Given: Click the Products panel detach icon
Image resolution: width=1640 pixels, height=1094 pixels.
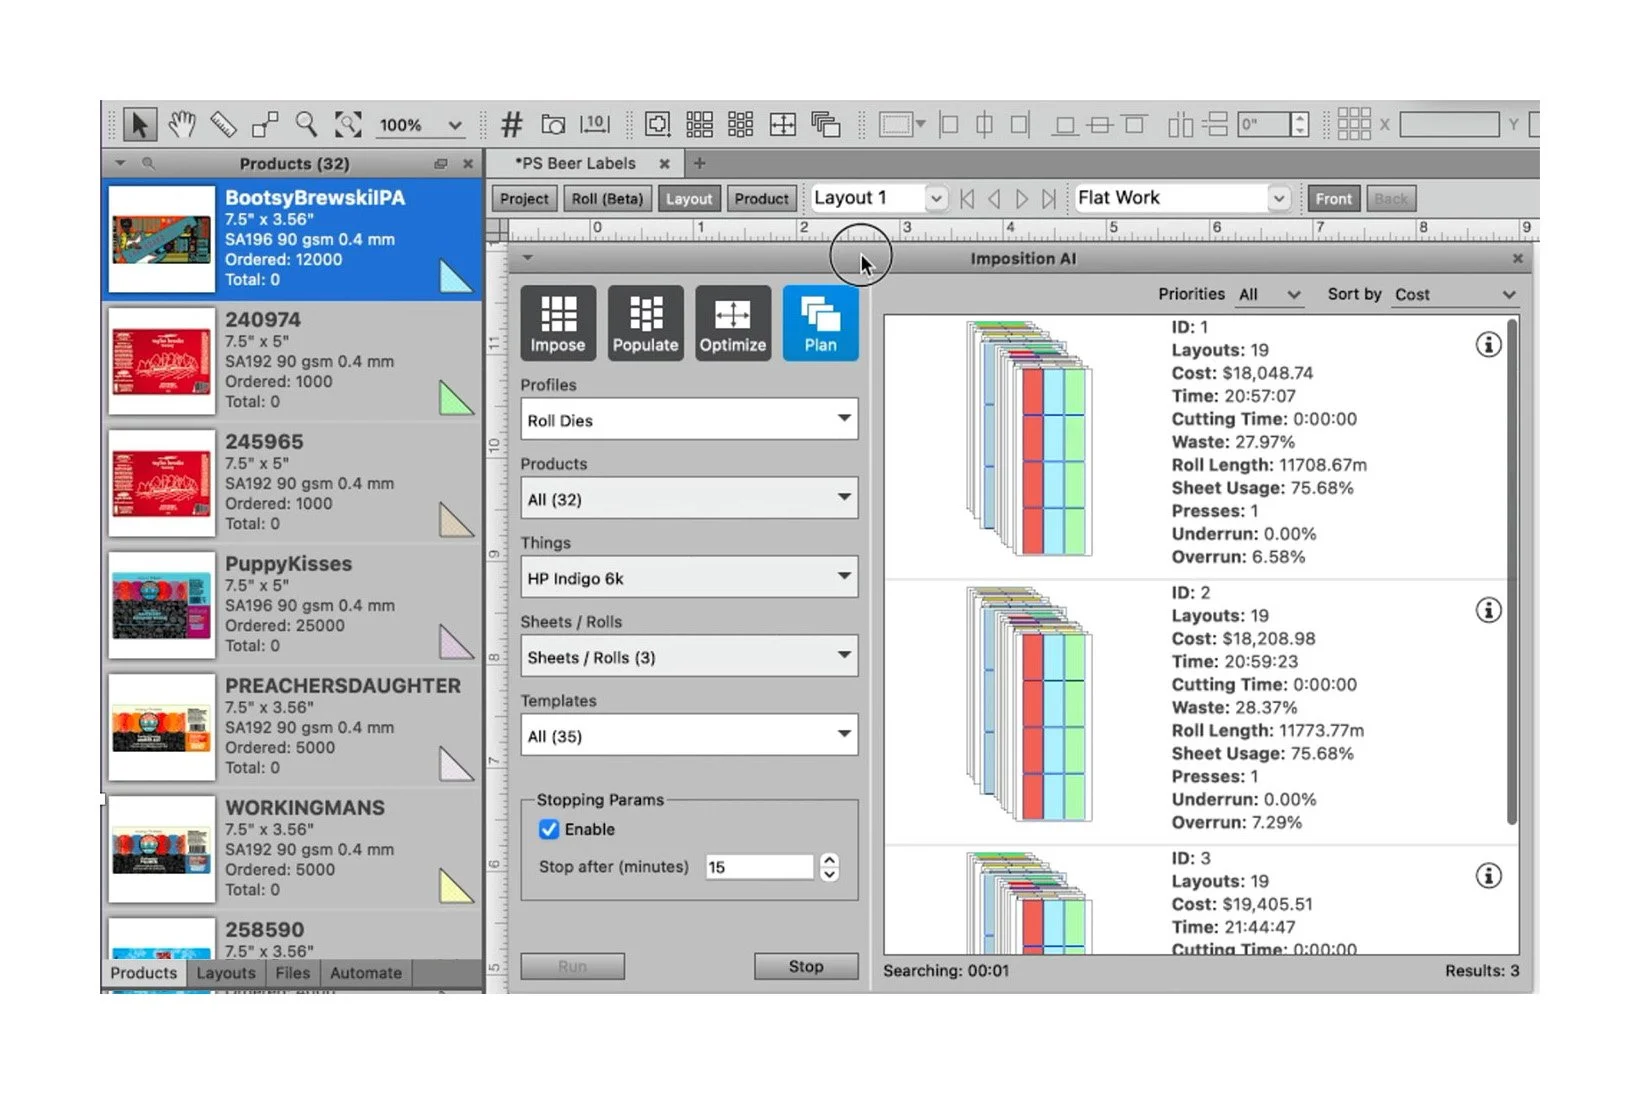Looking at the screenshot, I should pyautogui.click(x=440, y=163).
